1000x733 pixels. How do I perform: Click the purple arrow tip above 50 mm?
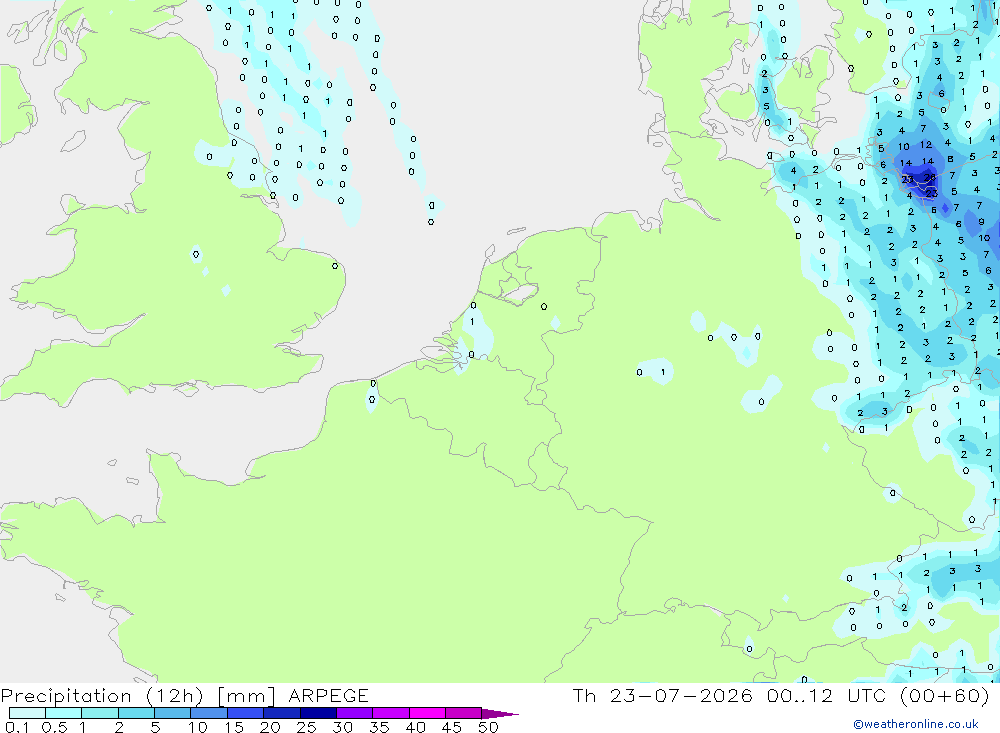pyautogui.click(x=500, y=713)
